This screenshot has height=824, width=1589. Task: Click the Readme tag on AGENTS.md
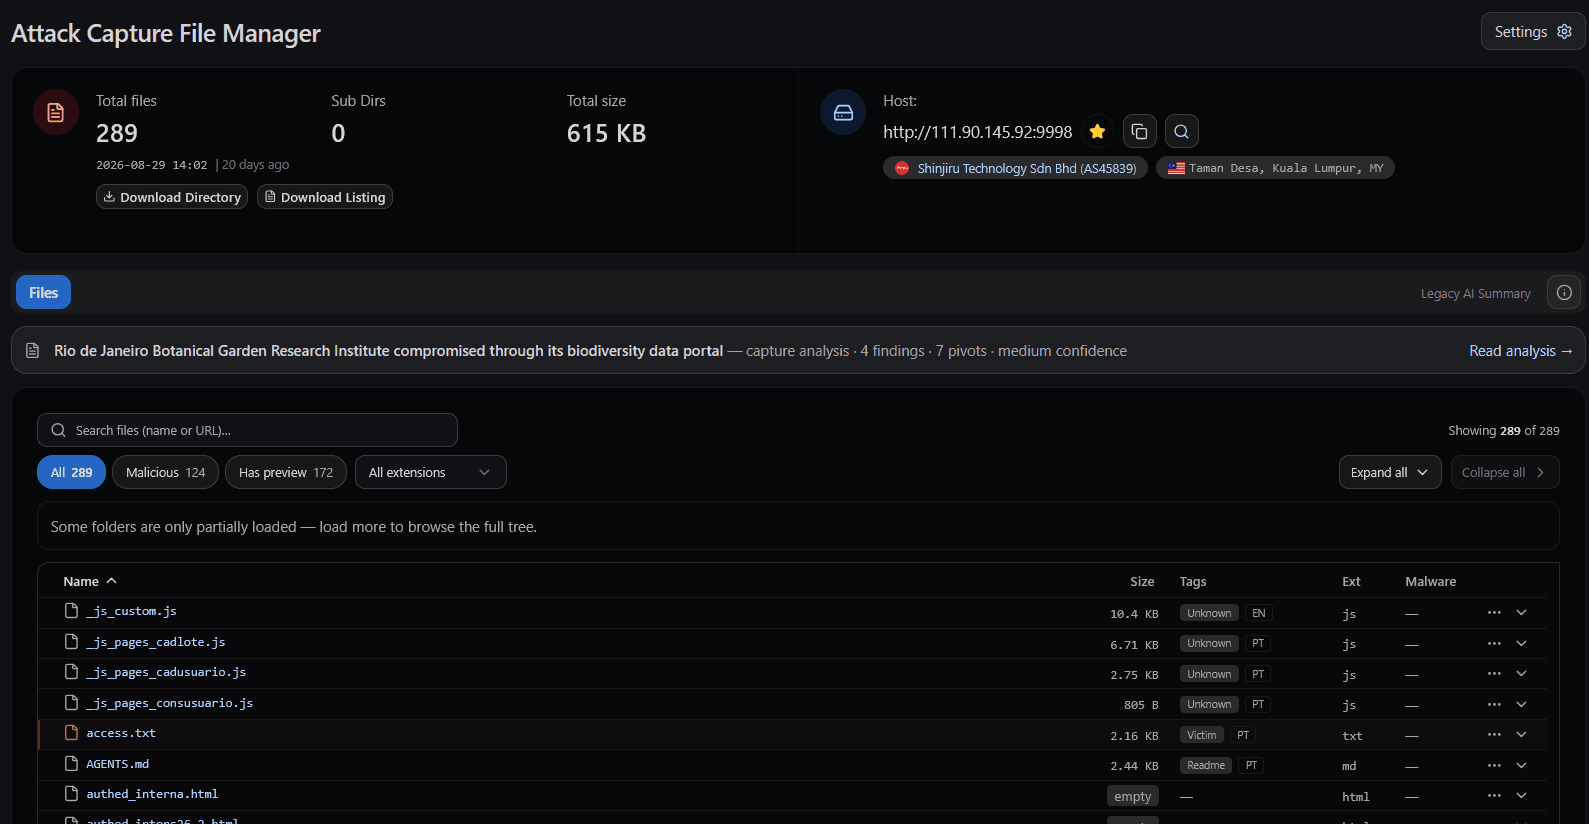[x=1206, y=766]
